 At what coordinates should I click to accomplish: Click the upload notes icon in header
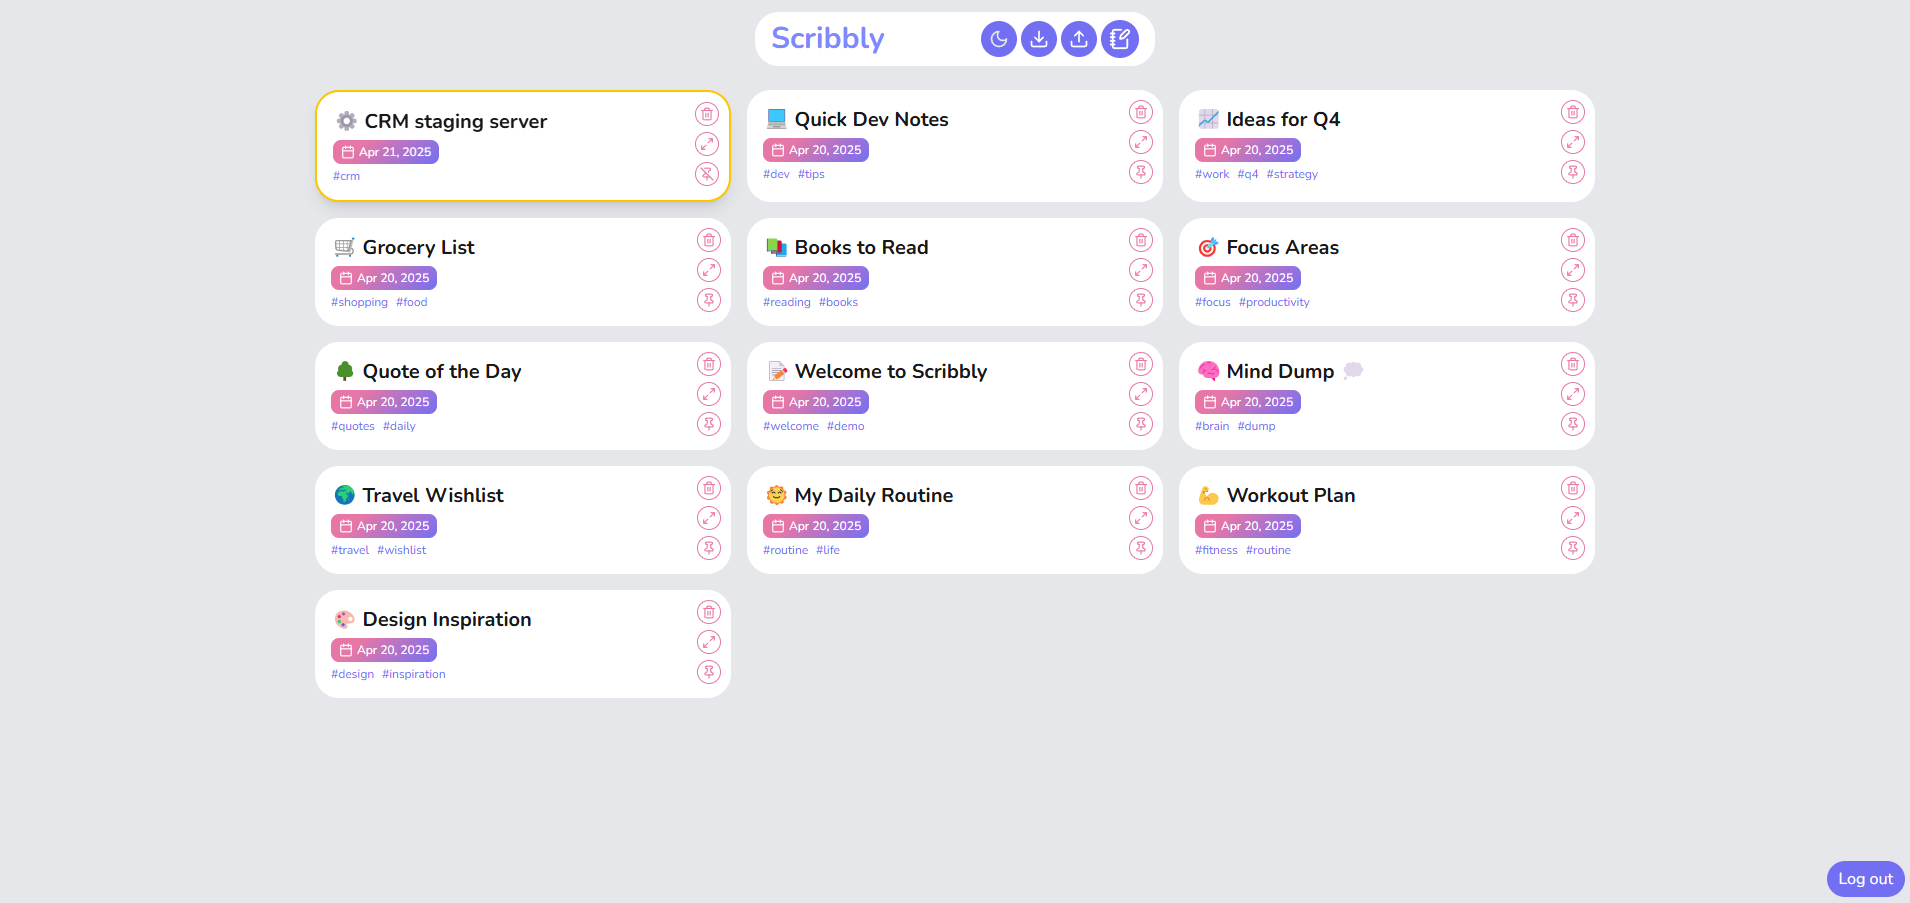coord(1079,39)
